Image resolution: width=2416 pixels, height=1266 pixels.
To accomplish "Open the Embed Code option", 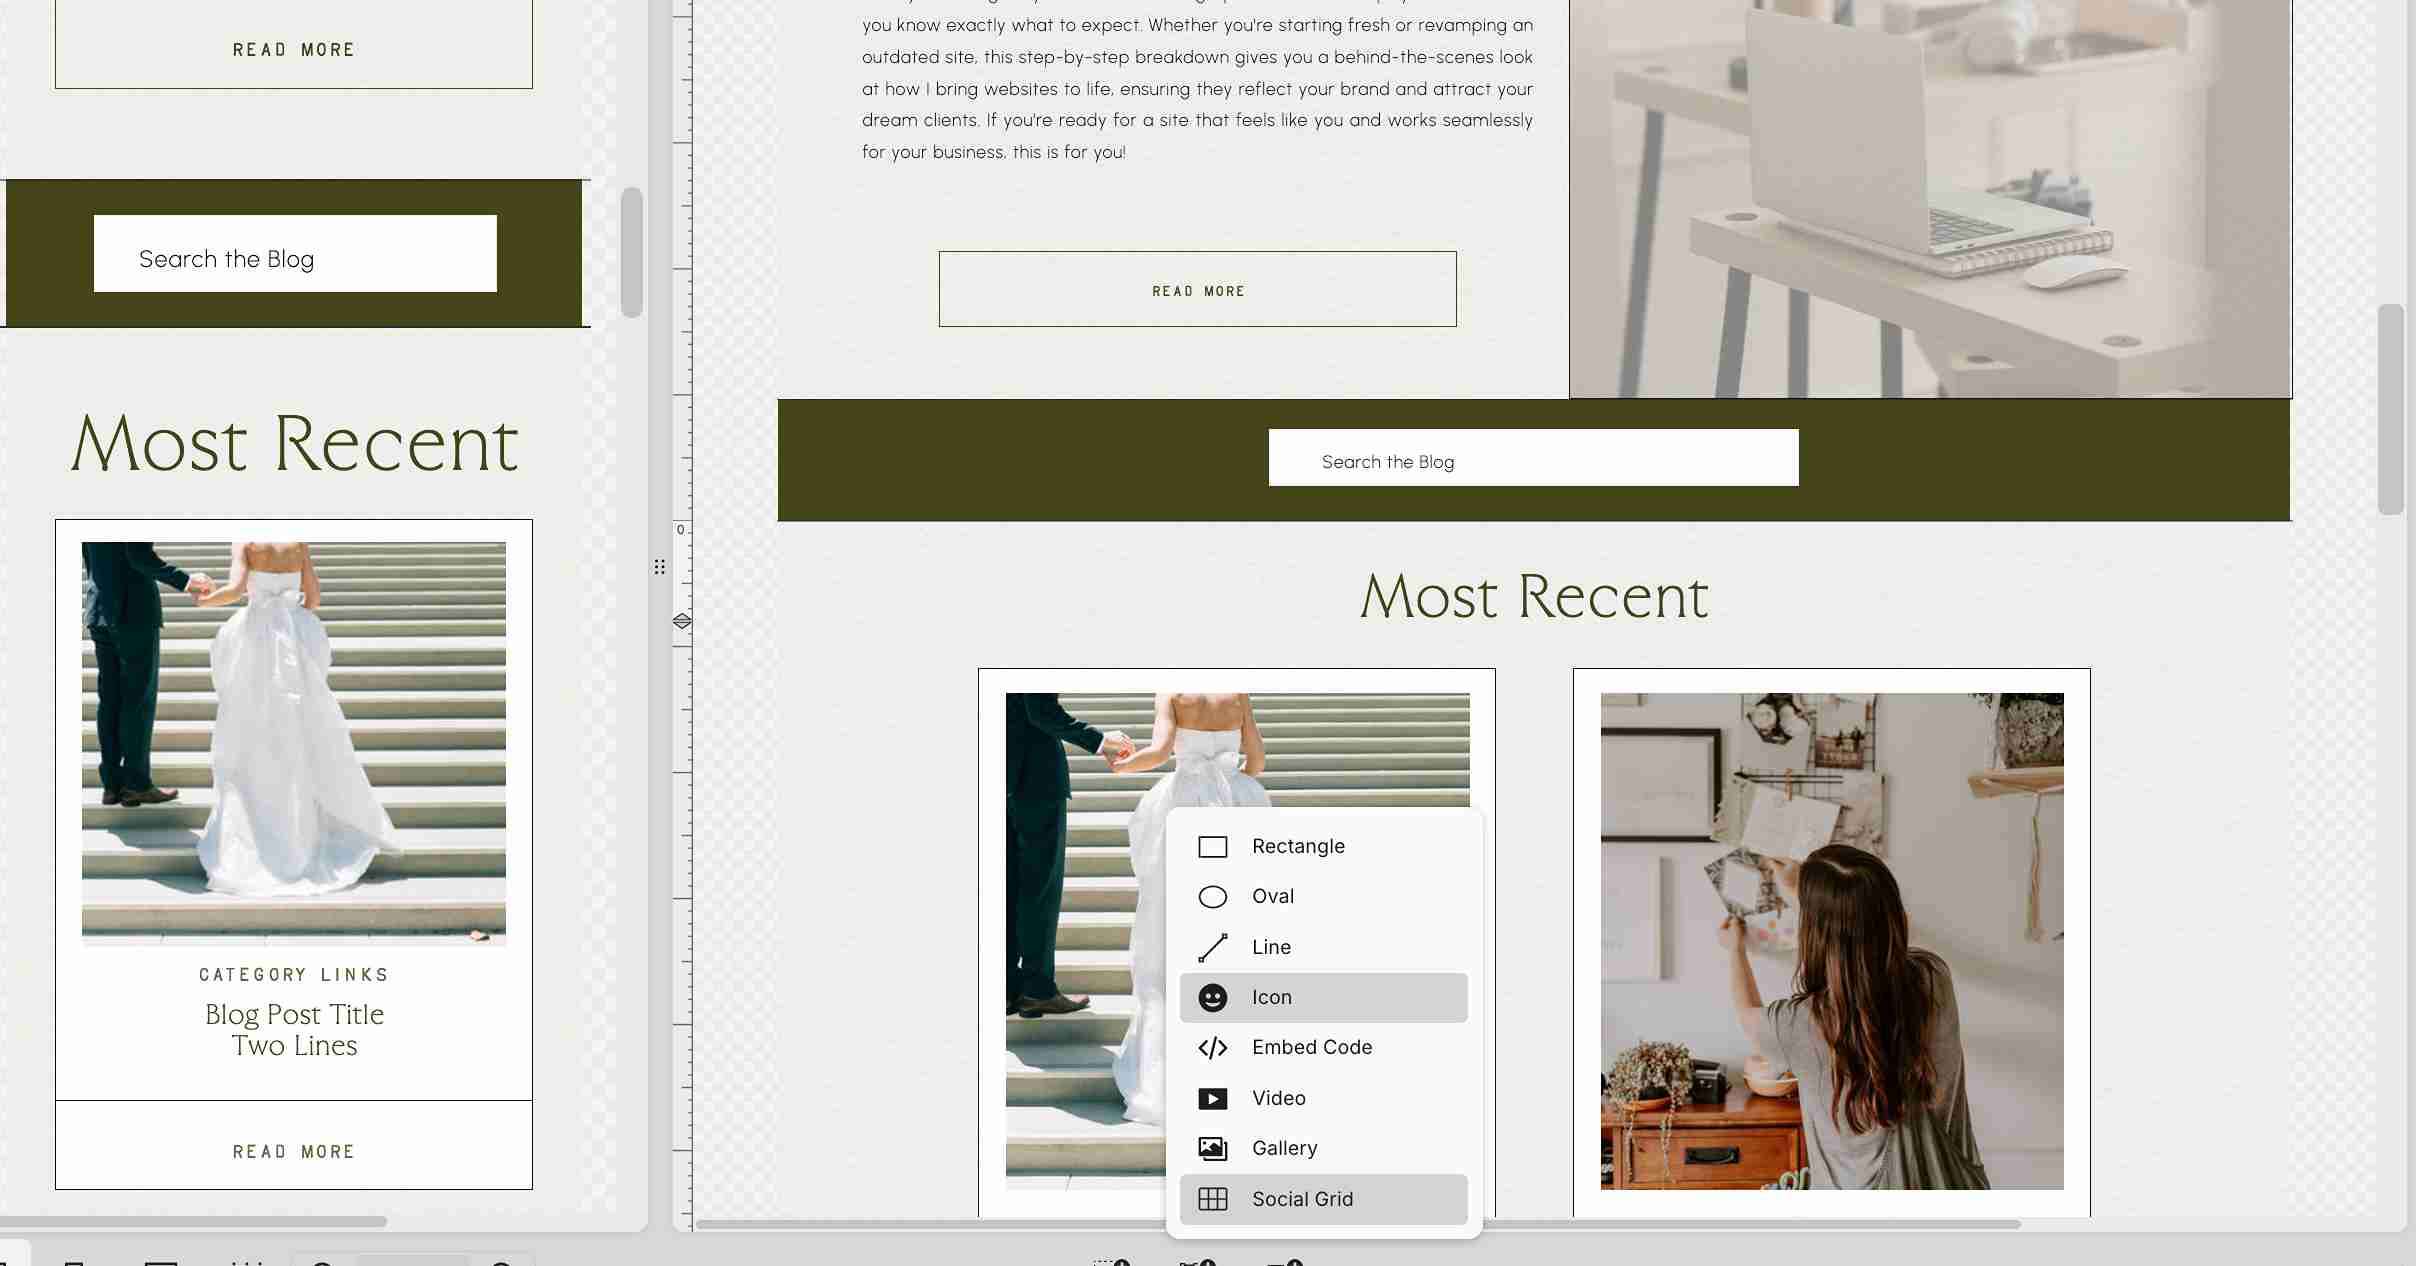I will (1311, 1047).
